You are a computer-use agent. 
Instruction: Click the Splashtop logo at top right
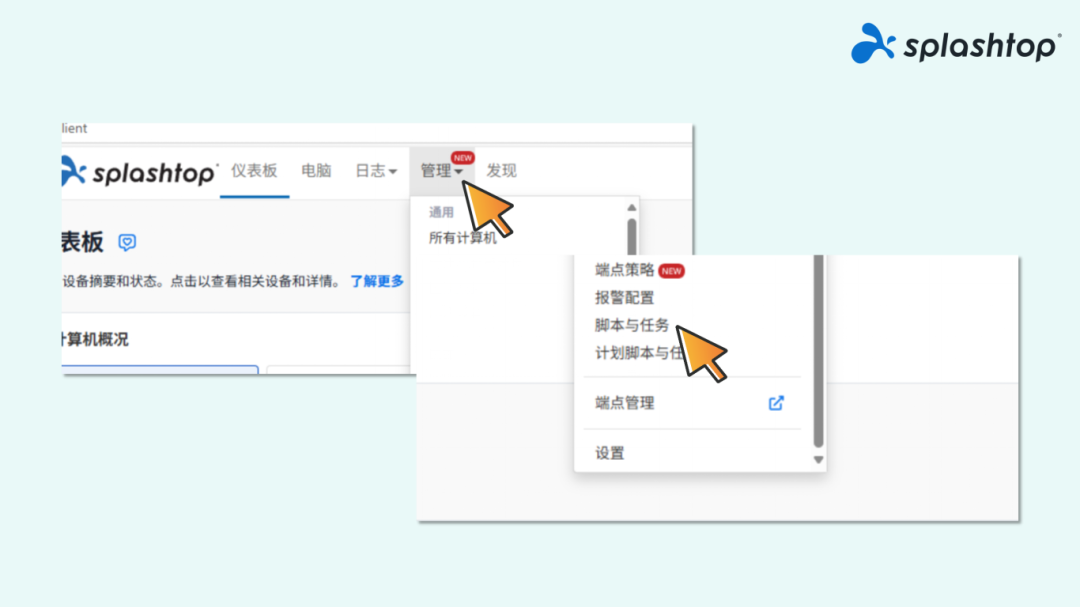955,44
